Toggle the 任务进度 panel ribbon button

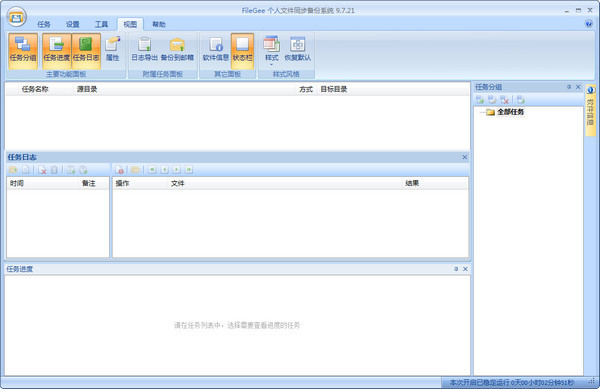coord(57,50)
